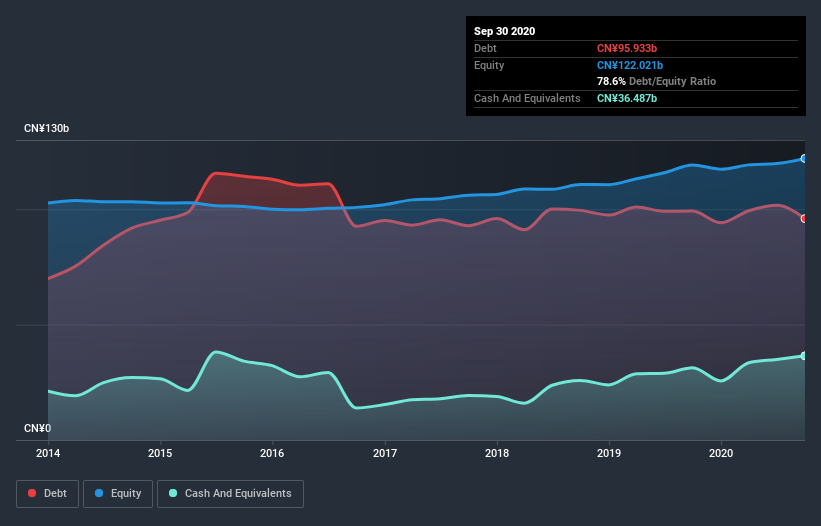Click the 2015 x-axis label

pos(160,453)
